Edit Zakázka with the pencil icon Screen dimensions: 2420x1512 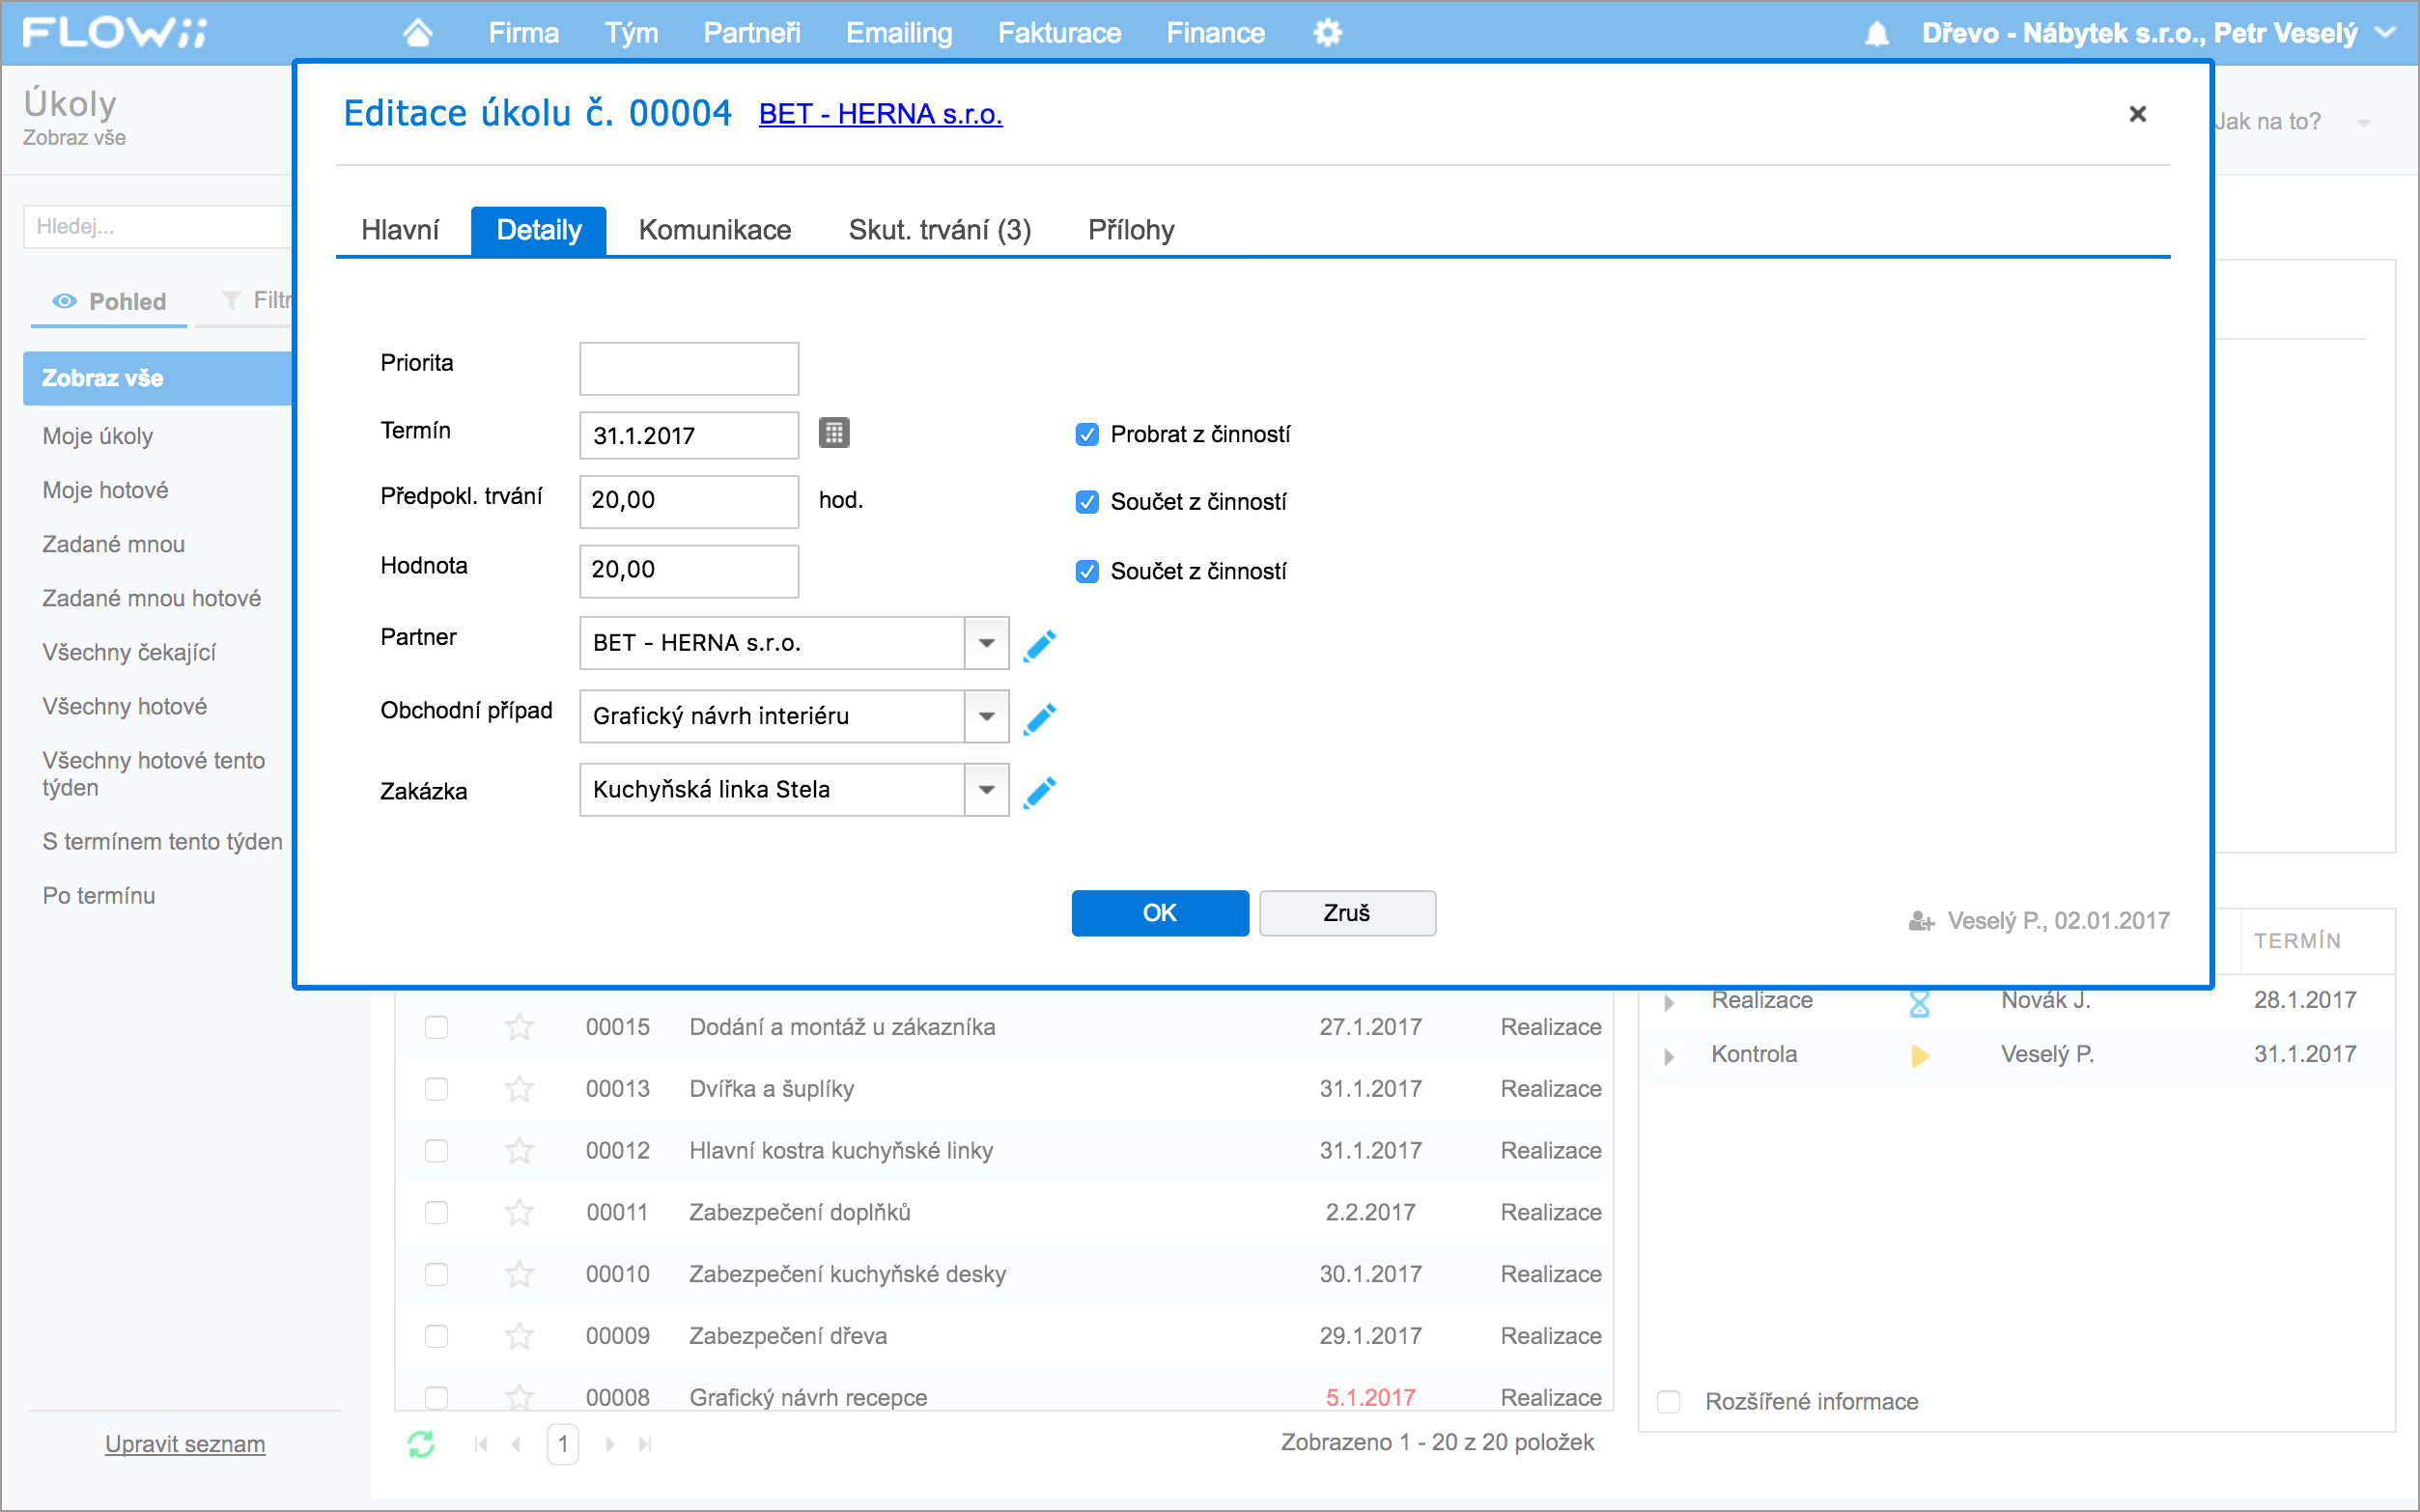coord(1040,791)
